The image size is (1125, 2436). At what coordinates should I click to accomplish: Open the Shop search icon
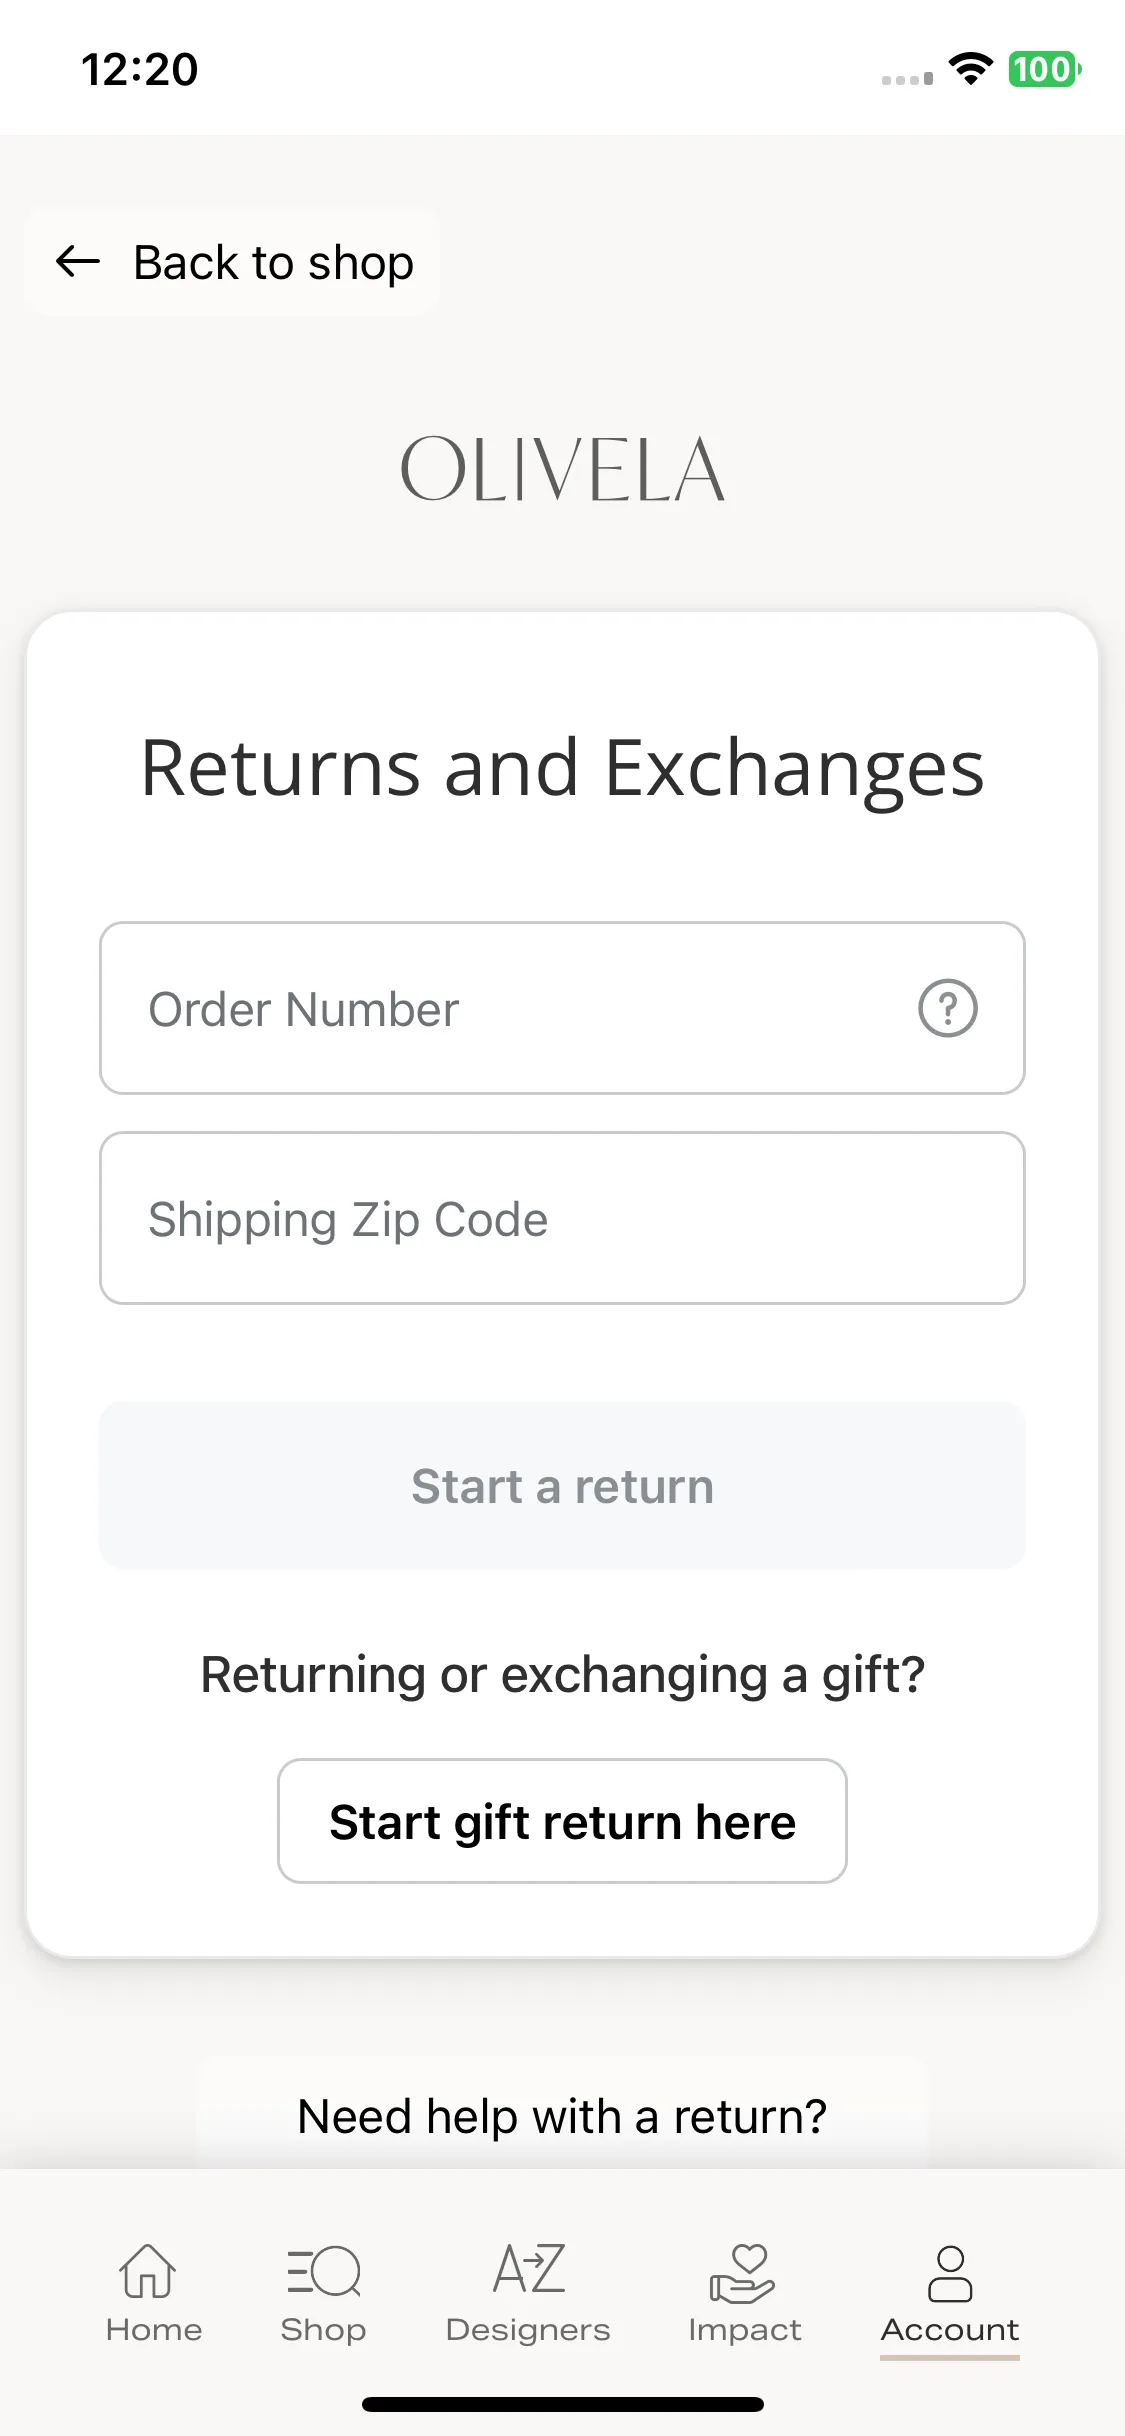[x=323, y=2271]
